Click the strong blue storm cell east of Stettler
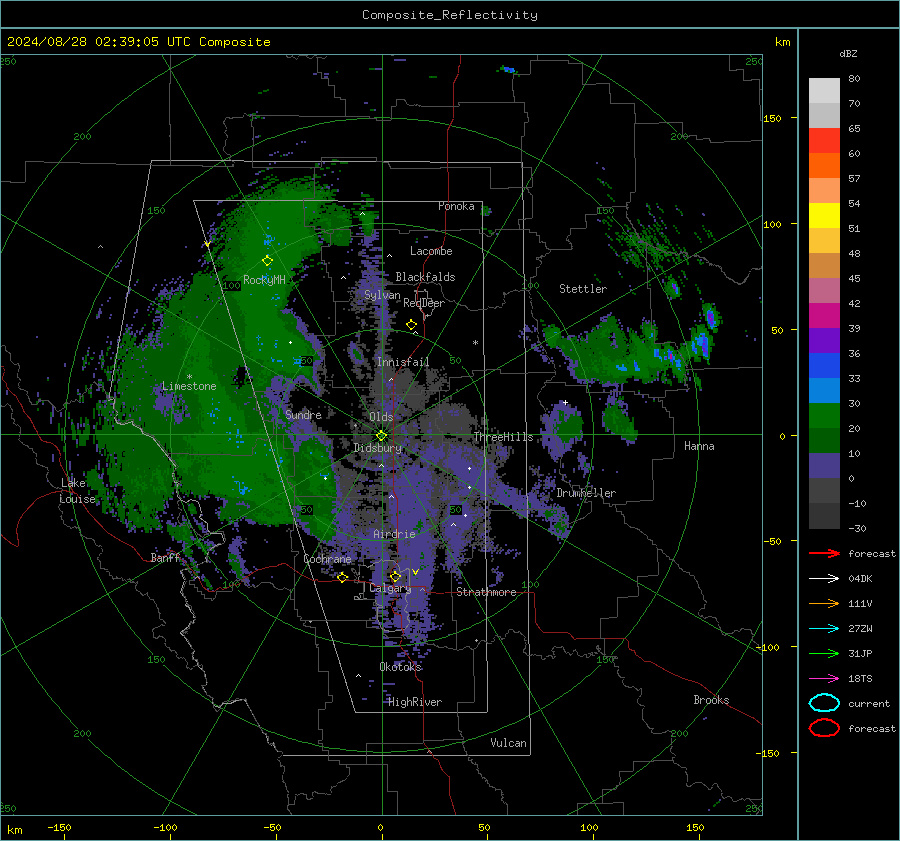Screen dimensions: 900x841 point(711,317)
